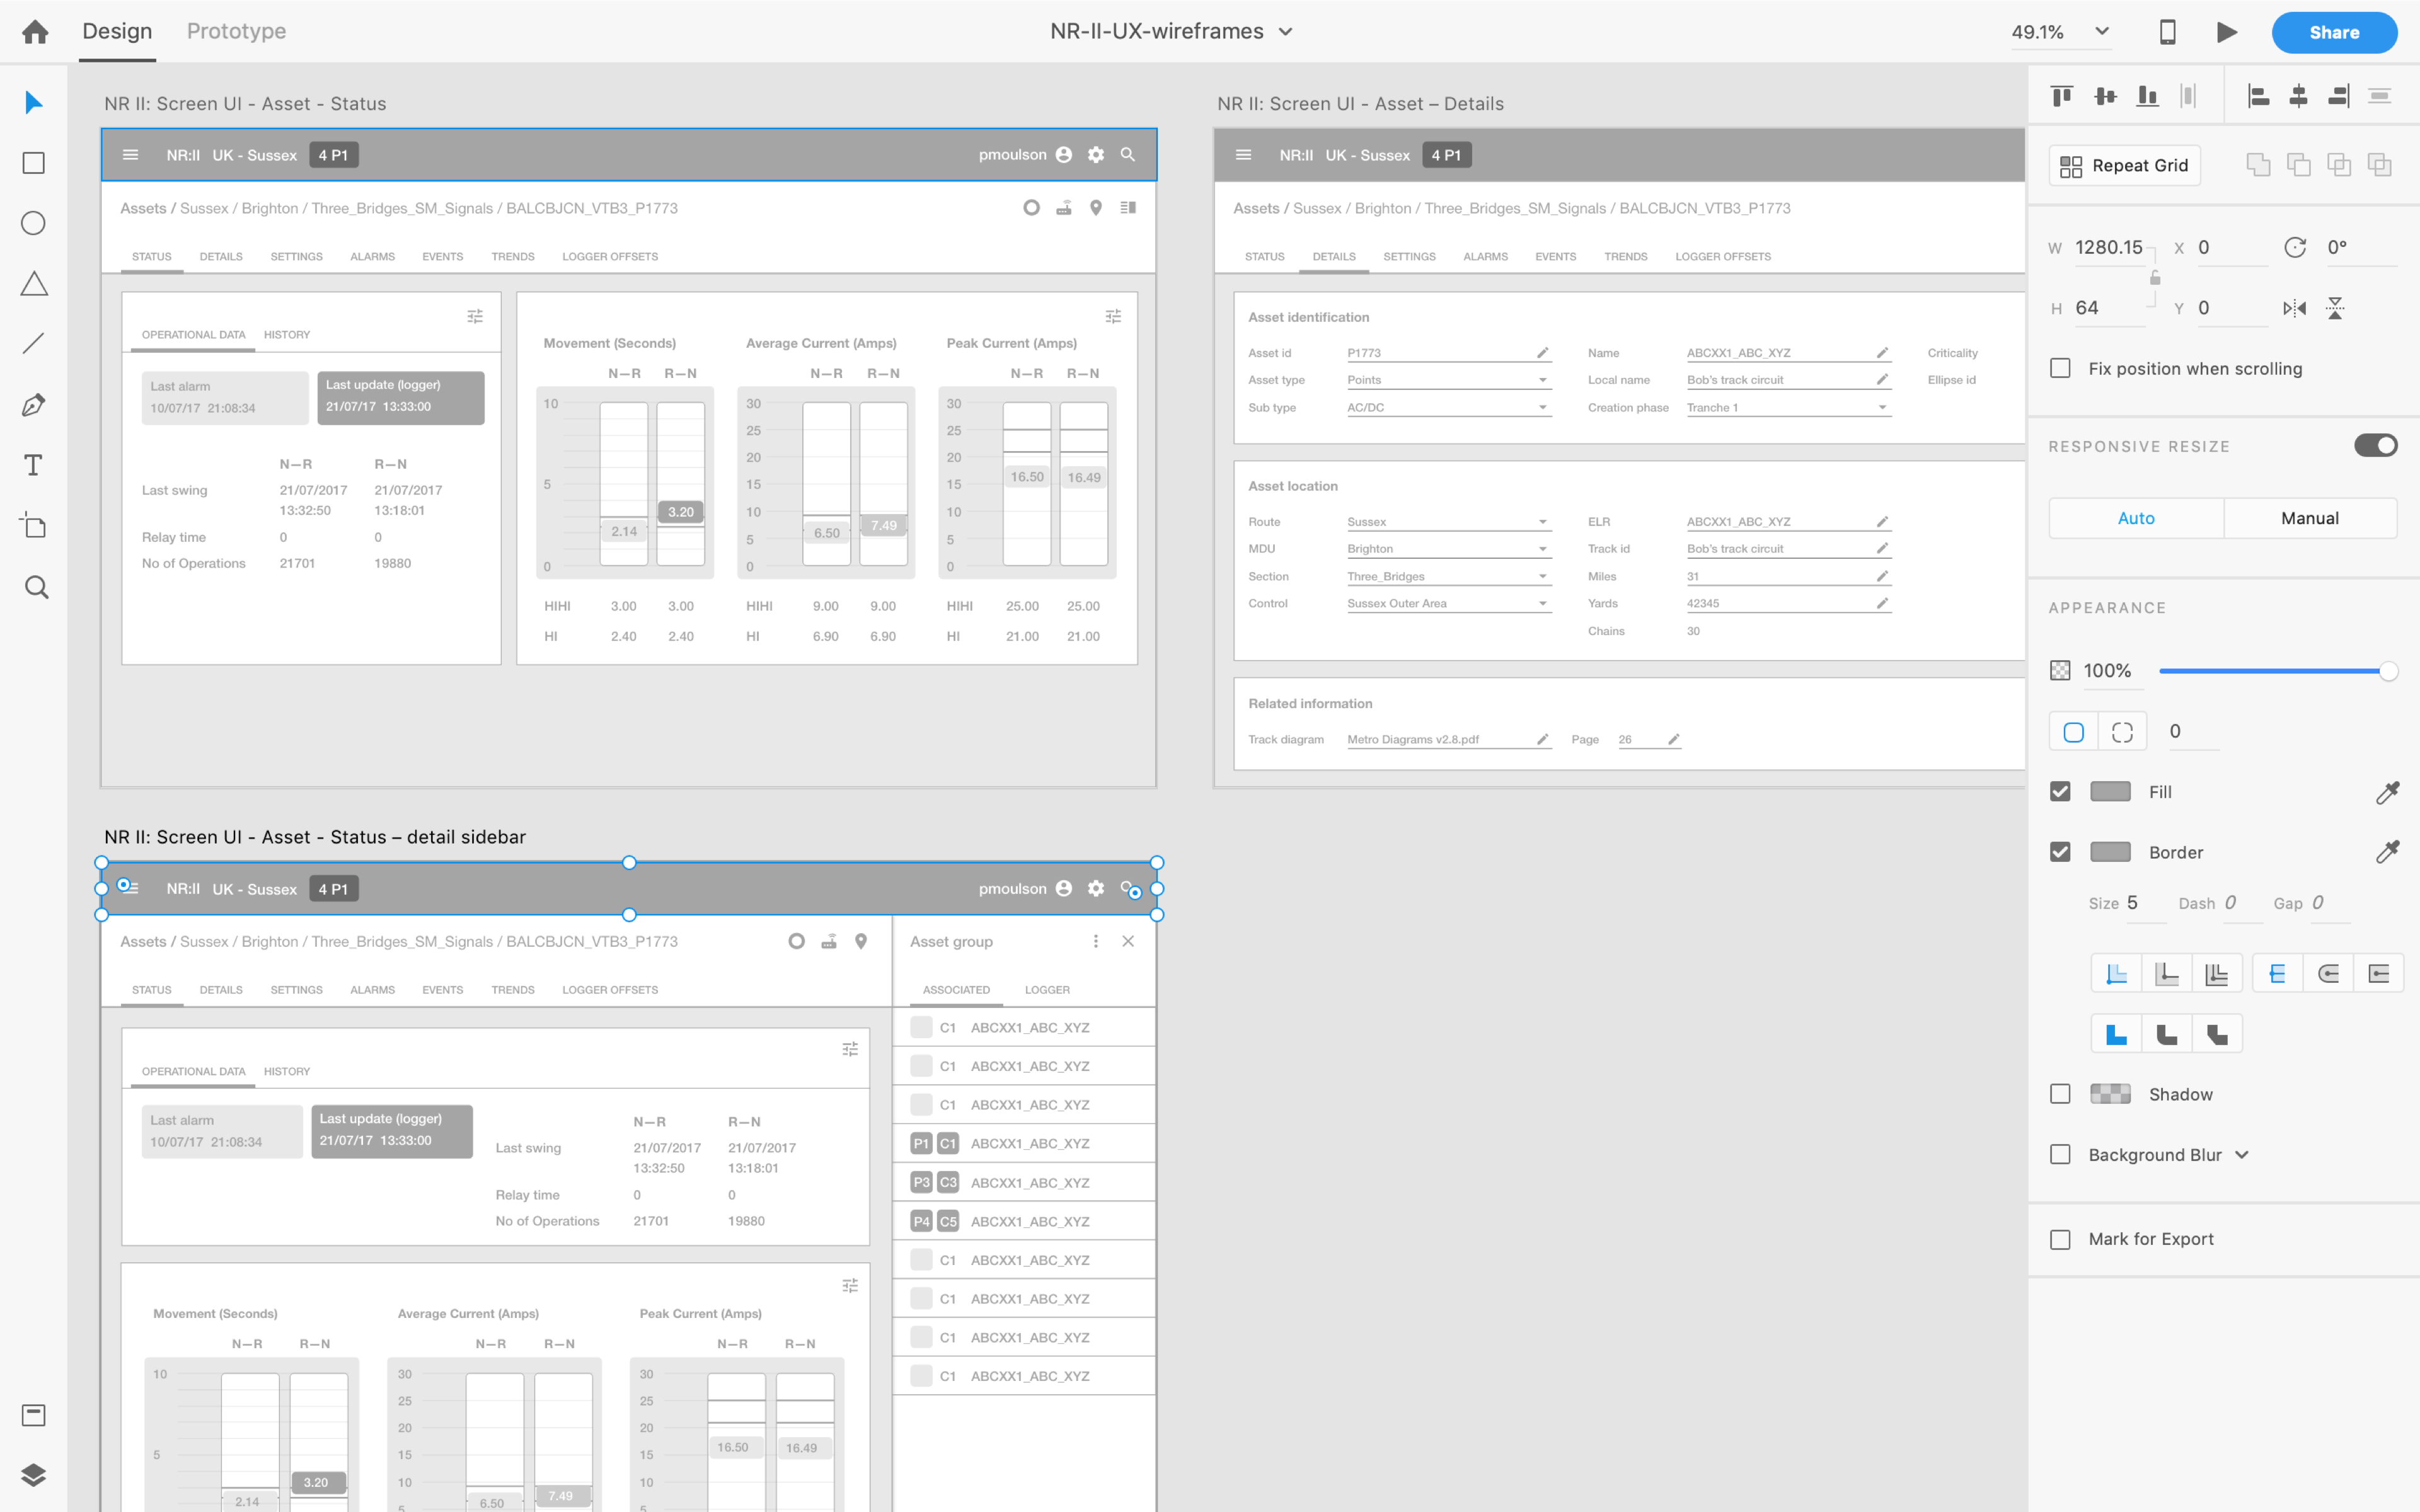Select Manual responsive resize mode
The width and height of the screenshot is (2420, 1512).
pos(2310,518)
